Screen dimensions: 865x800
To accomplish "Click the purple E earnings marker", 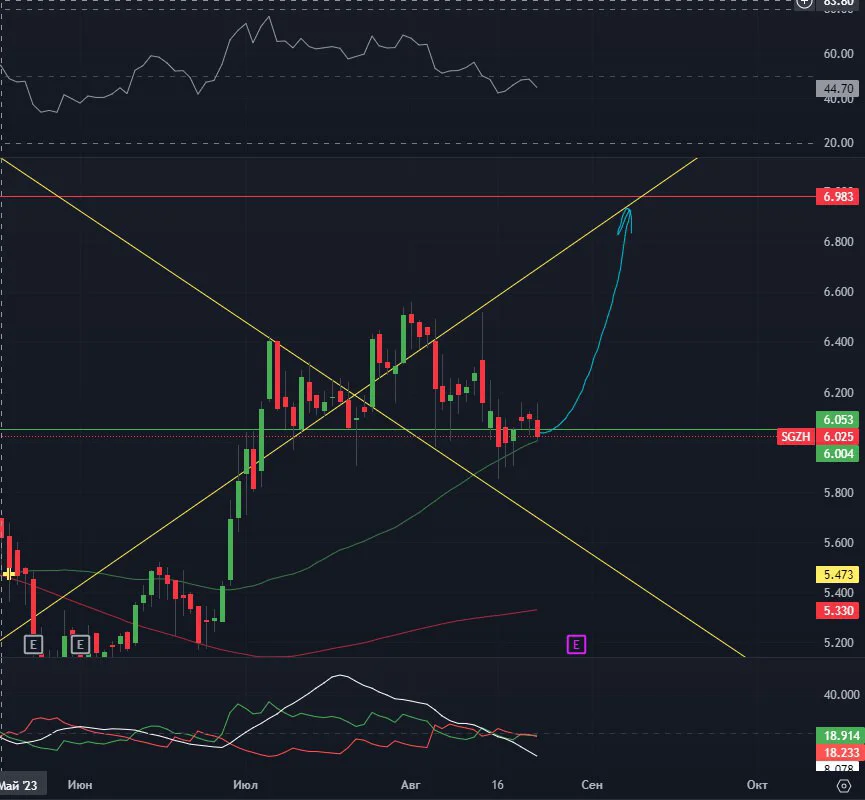I will coord(576,644).
